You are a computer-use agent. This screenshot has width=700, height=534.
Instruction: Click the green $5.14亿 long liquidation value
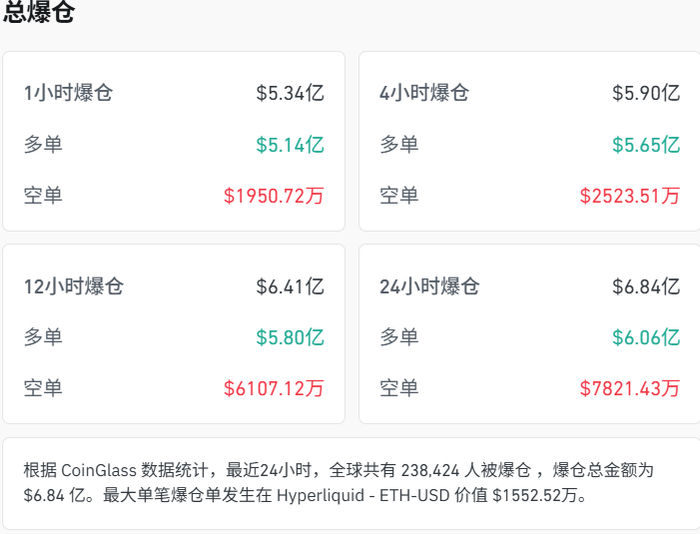(290, 144)
